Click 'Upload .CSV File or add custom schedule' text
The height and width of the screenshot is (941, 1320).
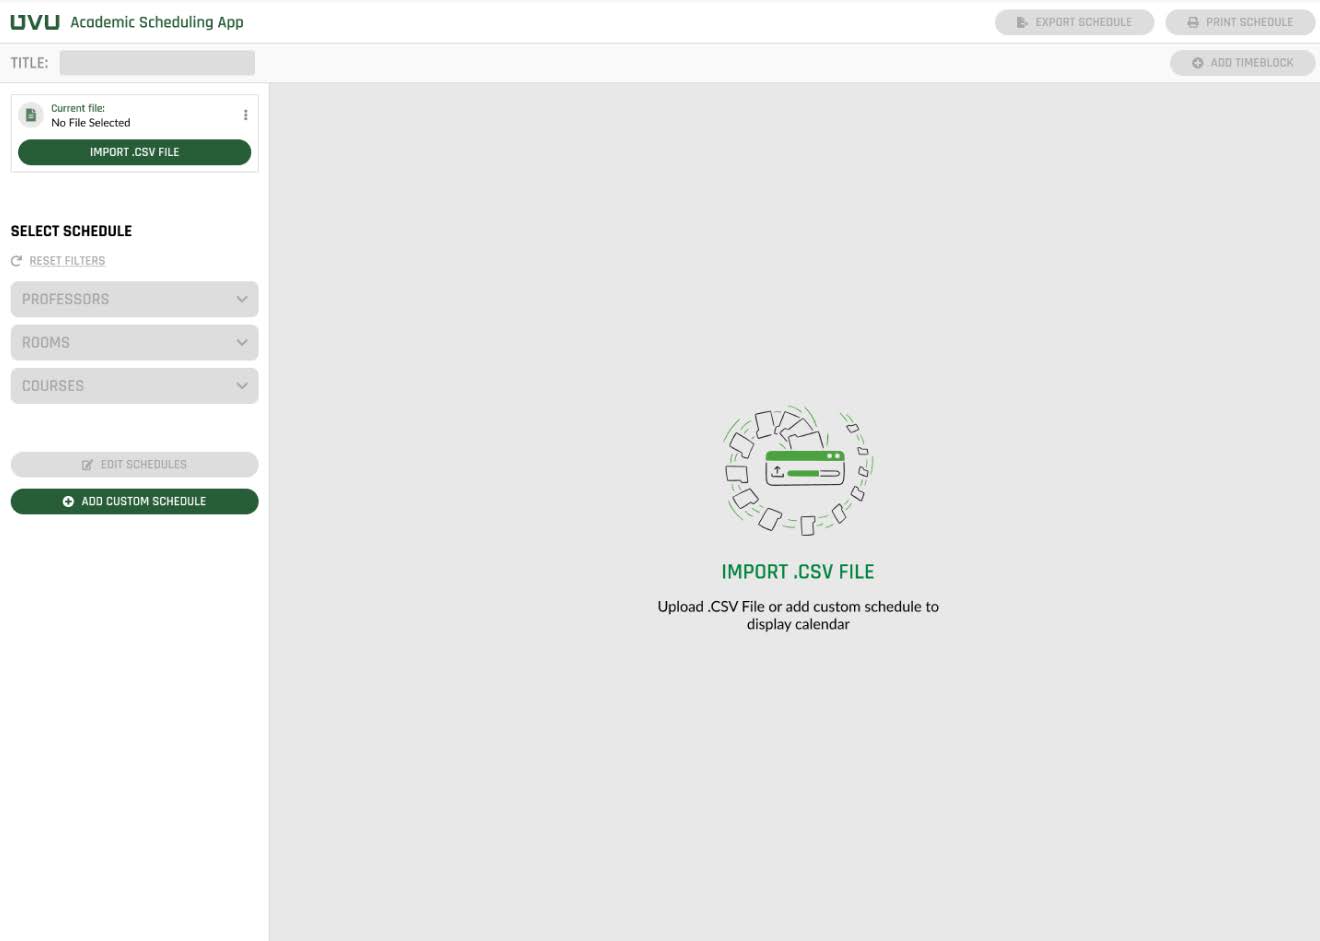[798, 615]
